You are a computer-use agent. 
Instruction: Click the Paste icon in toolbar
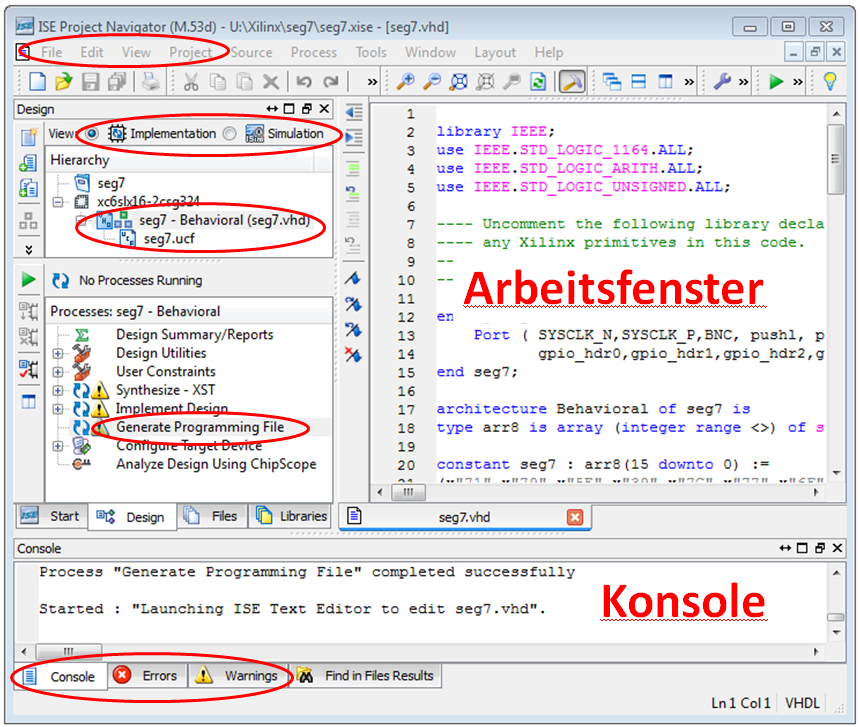[244, 82]
